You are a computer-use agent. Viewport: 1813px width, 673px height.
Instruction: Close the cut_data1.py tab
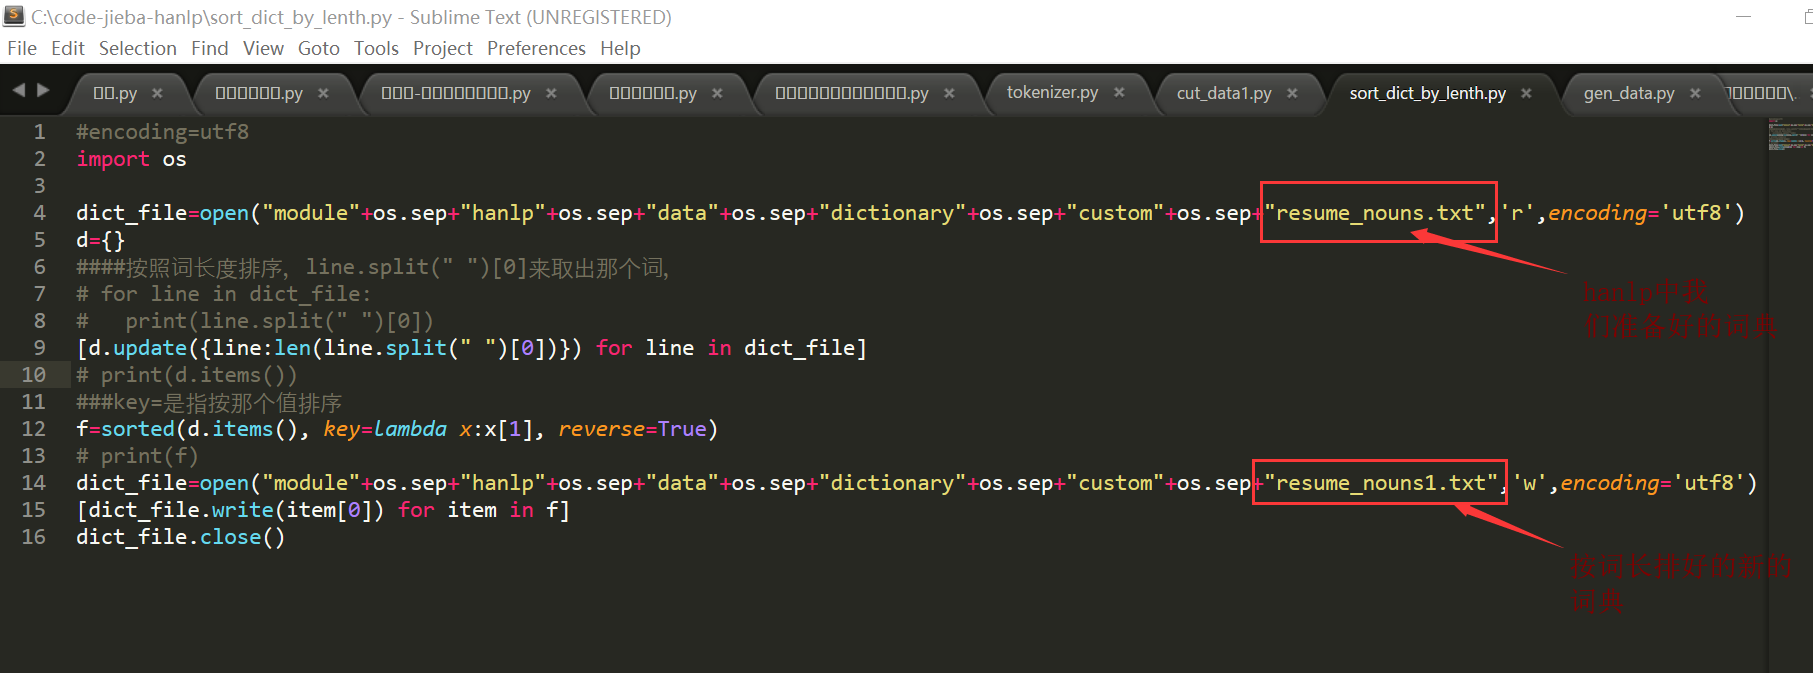tap(1292, 93)
